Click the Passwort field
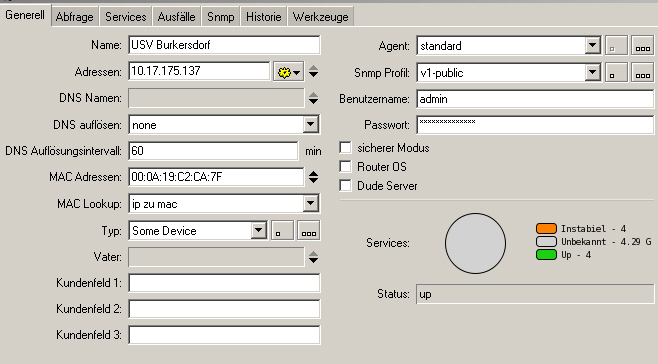The image size is (658, 364). (535, 125)
